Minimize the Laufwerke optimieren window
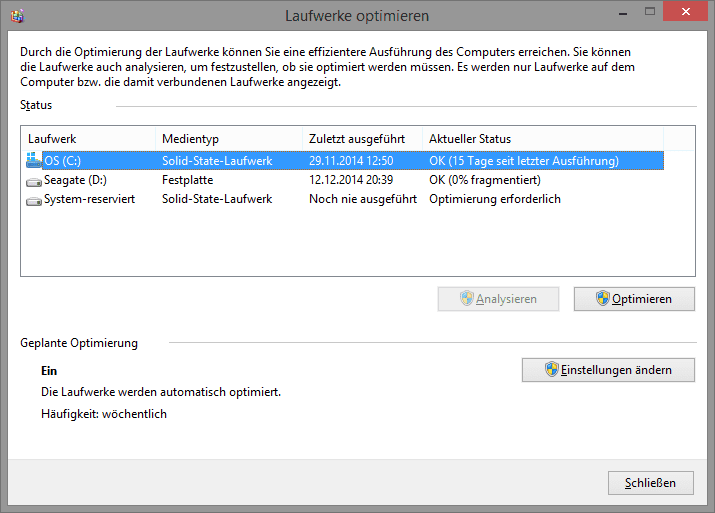The height and width of the screenshot is (513, 715). 623,13
